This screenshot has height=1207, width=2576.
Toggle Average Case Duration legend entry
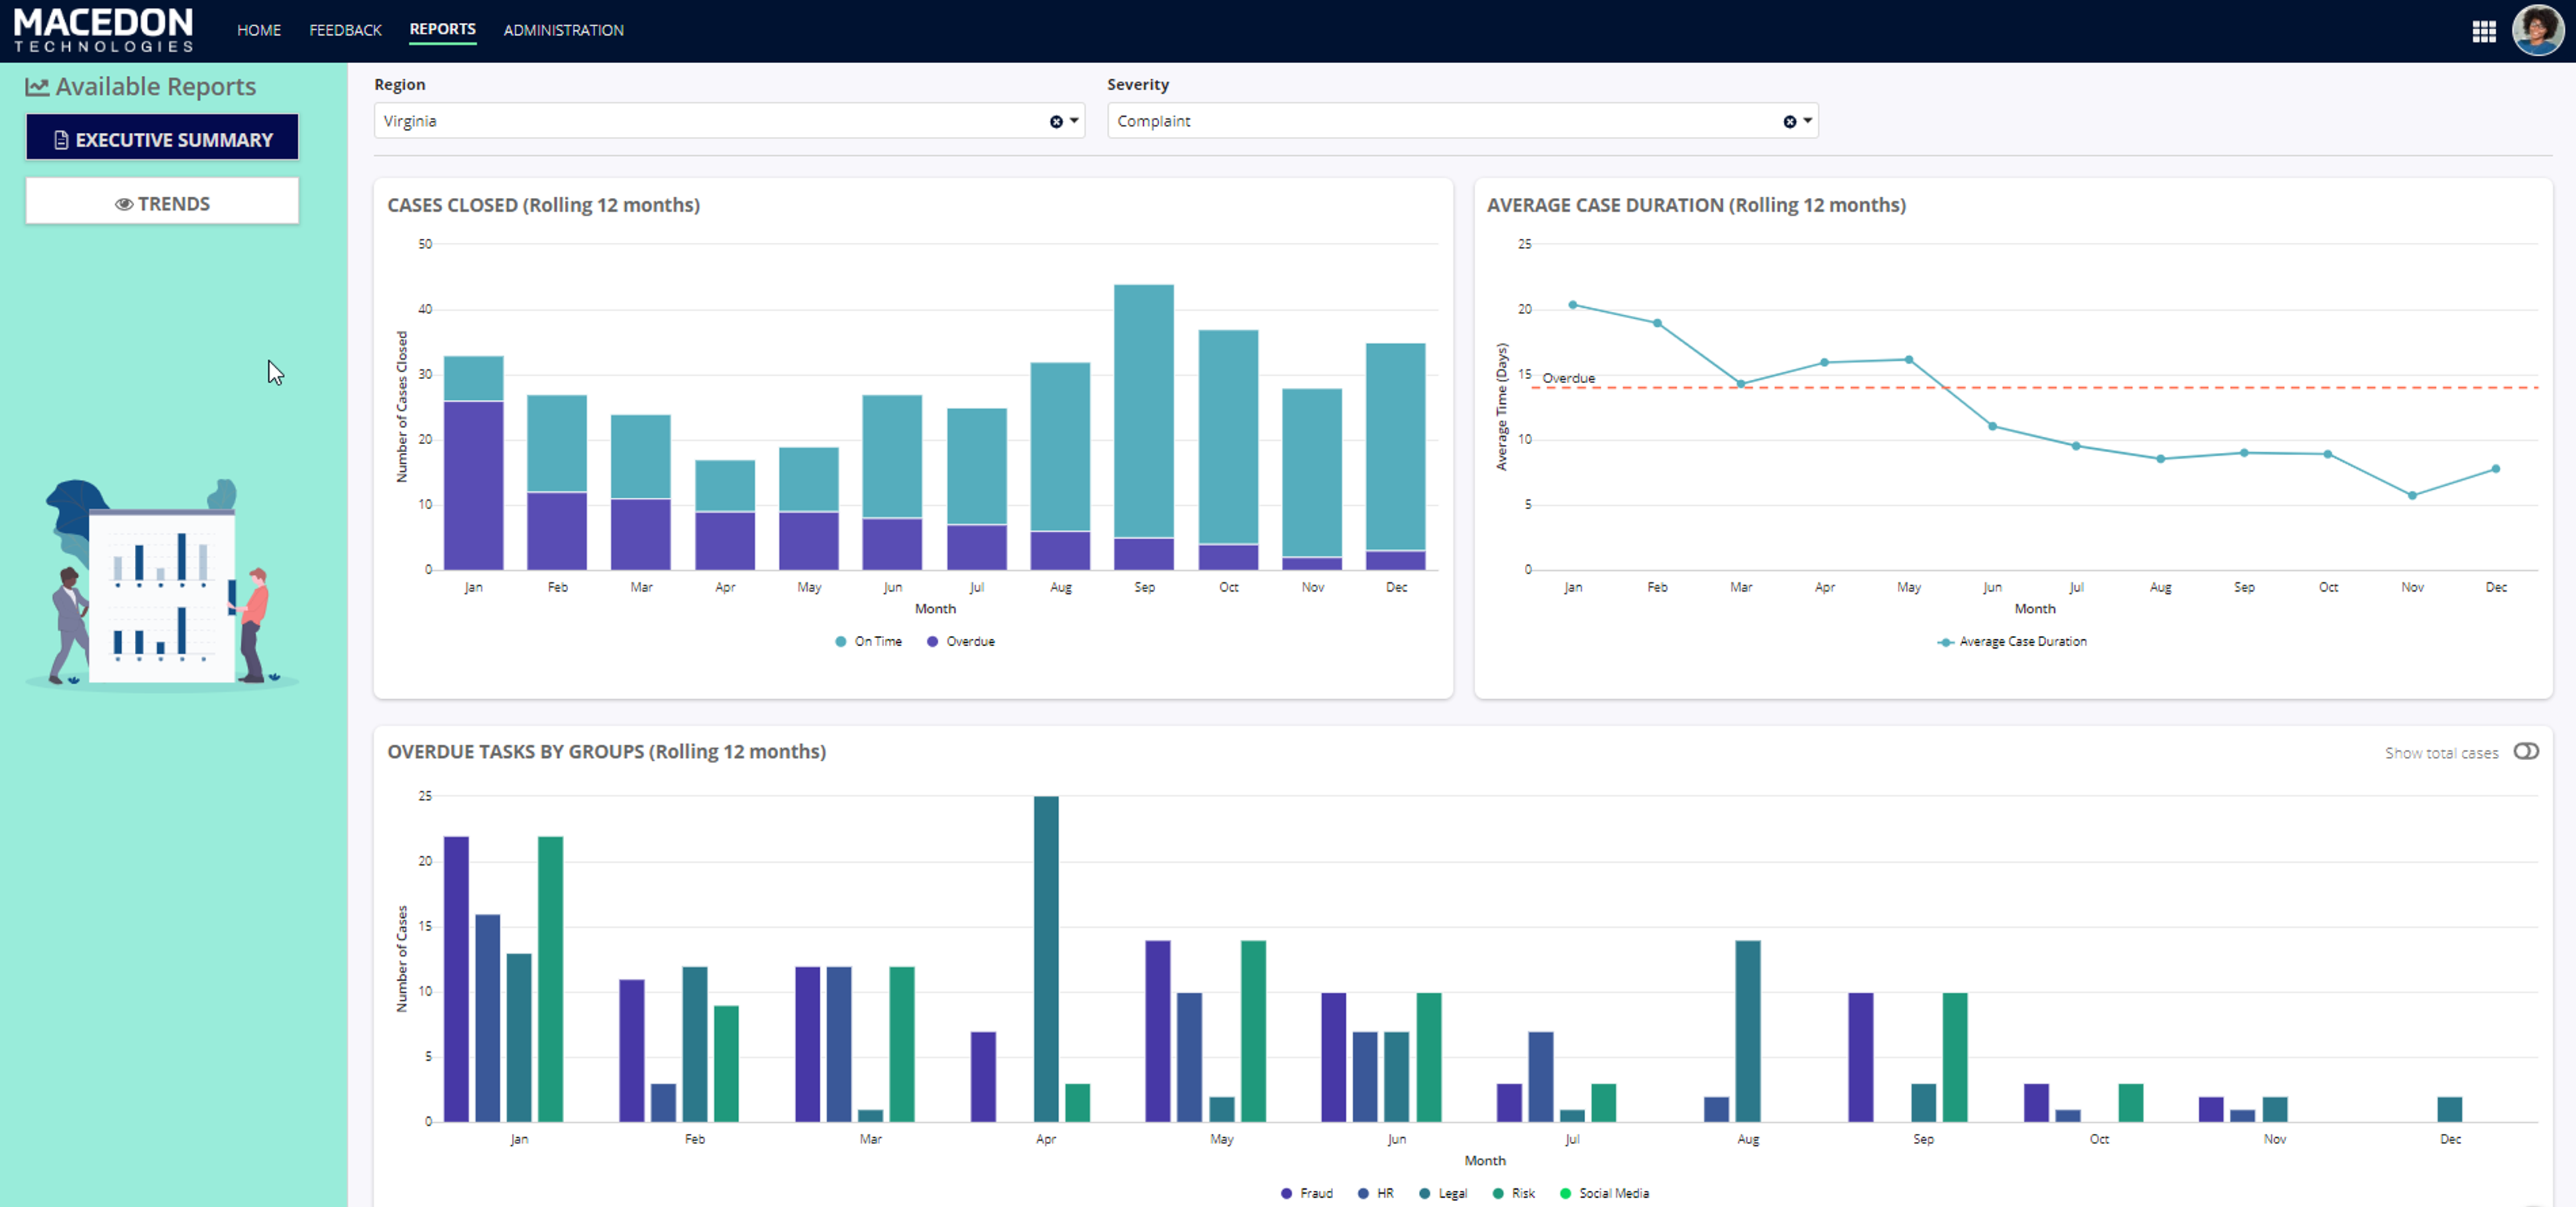[x=2012, y=641]
